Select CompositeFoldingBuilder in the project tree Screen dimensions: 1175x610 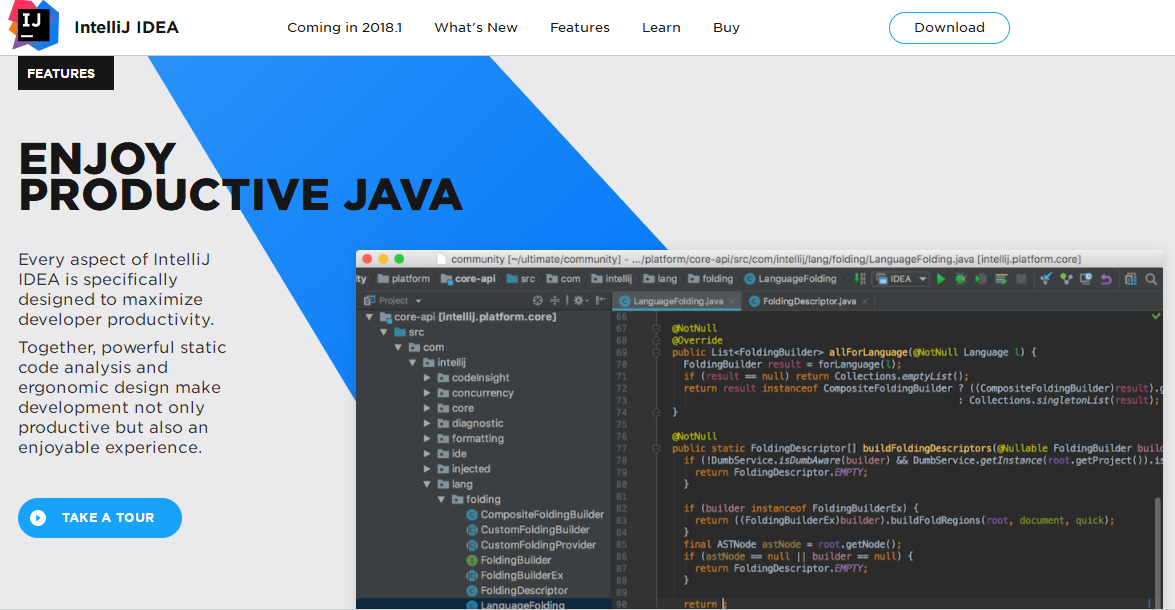(535, 514)
